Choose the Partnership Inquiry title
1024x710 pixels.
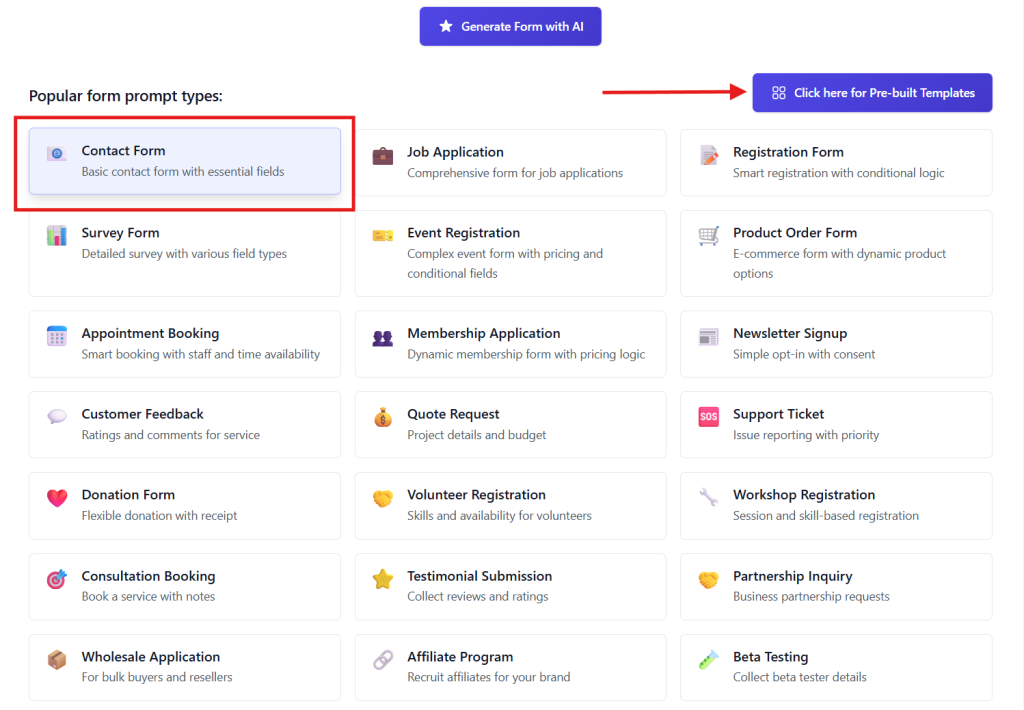[792, 576]
